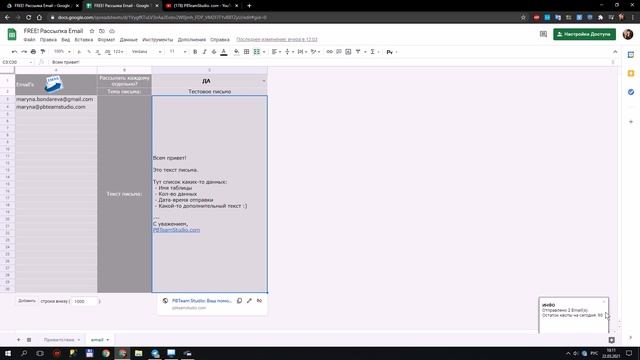Redo the last undone action

[x=24, y=52]
